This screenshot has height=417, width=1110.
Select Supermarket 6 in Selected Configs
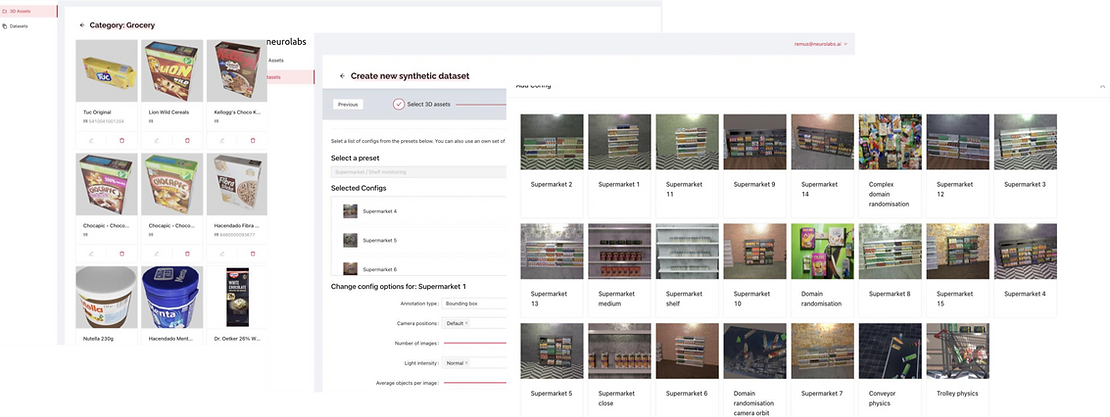click(x=419, y=268)
